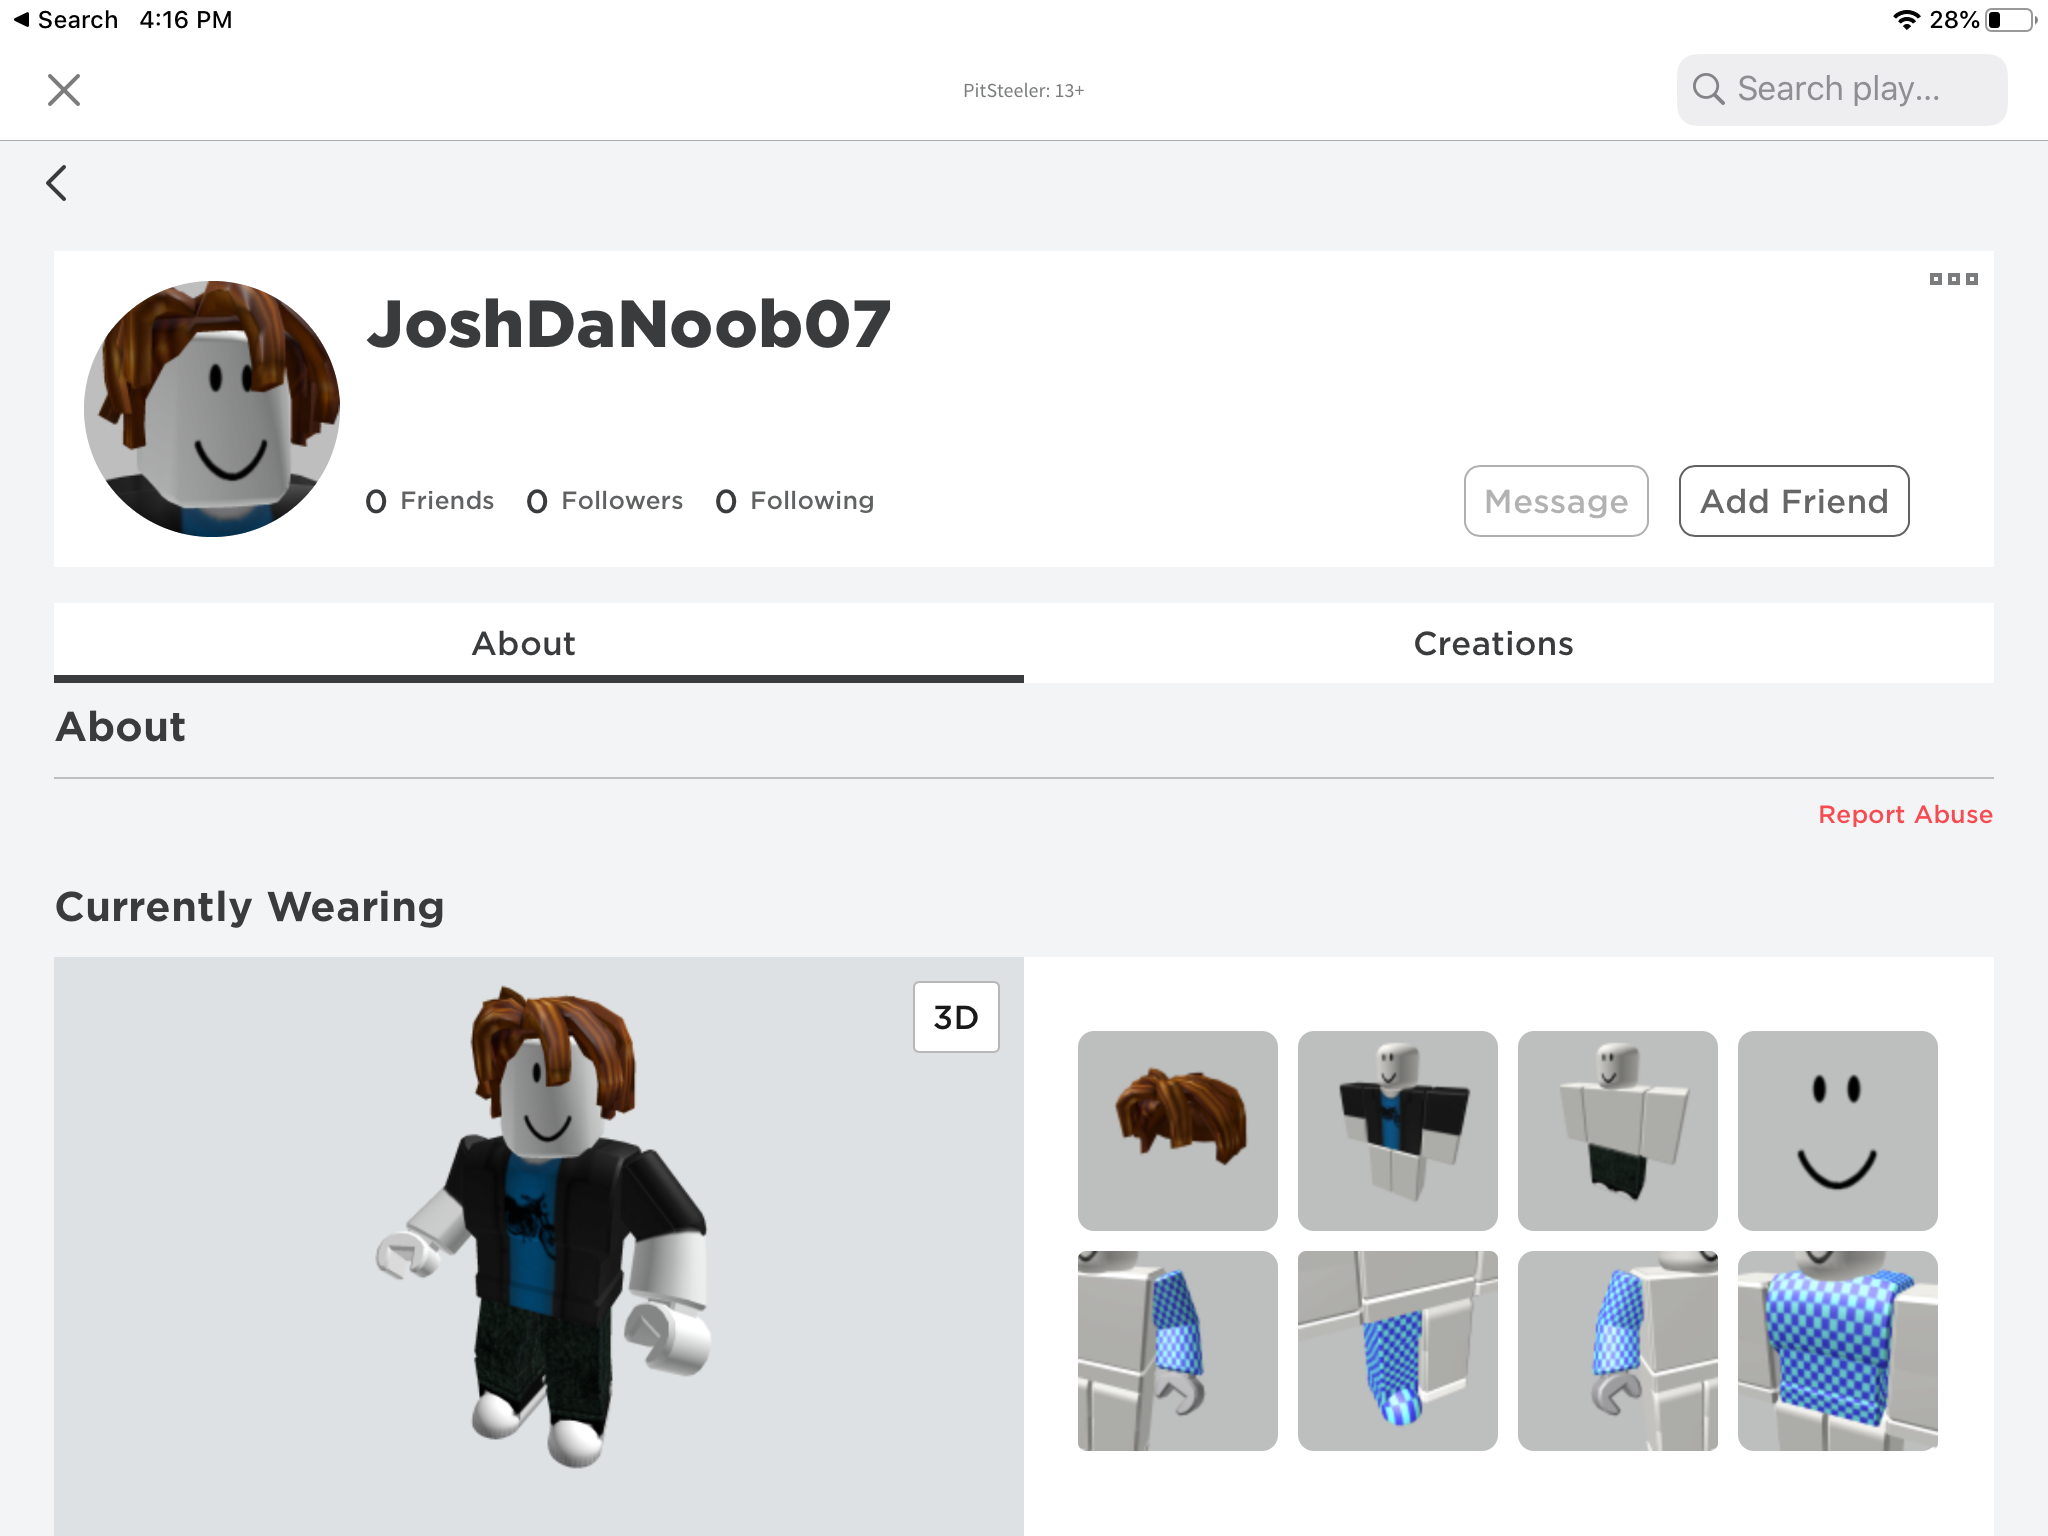Click the Message button
2048x1536 pixels.
(1555, 500)
